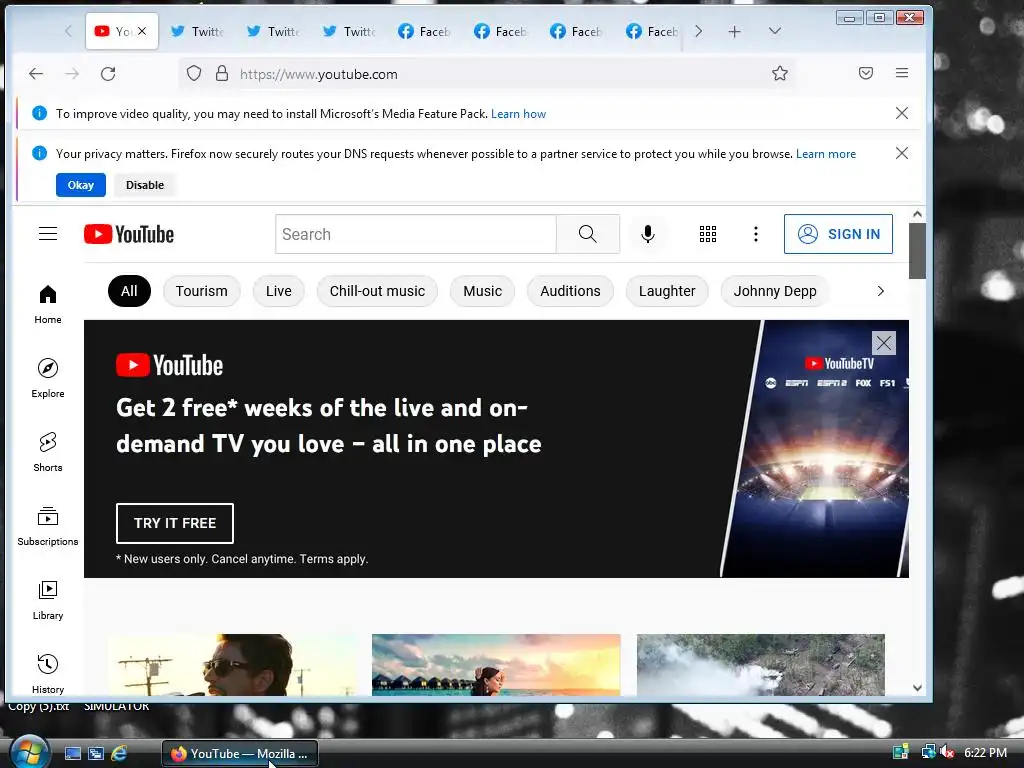Bookmark this page with the star icon
The image size is (1024, 768).
coord(780,73)
